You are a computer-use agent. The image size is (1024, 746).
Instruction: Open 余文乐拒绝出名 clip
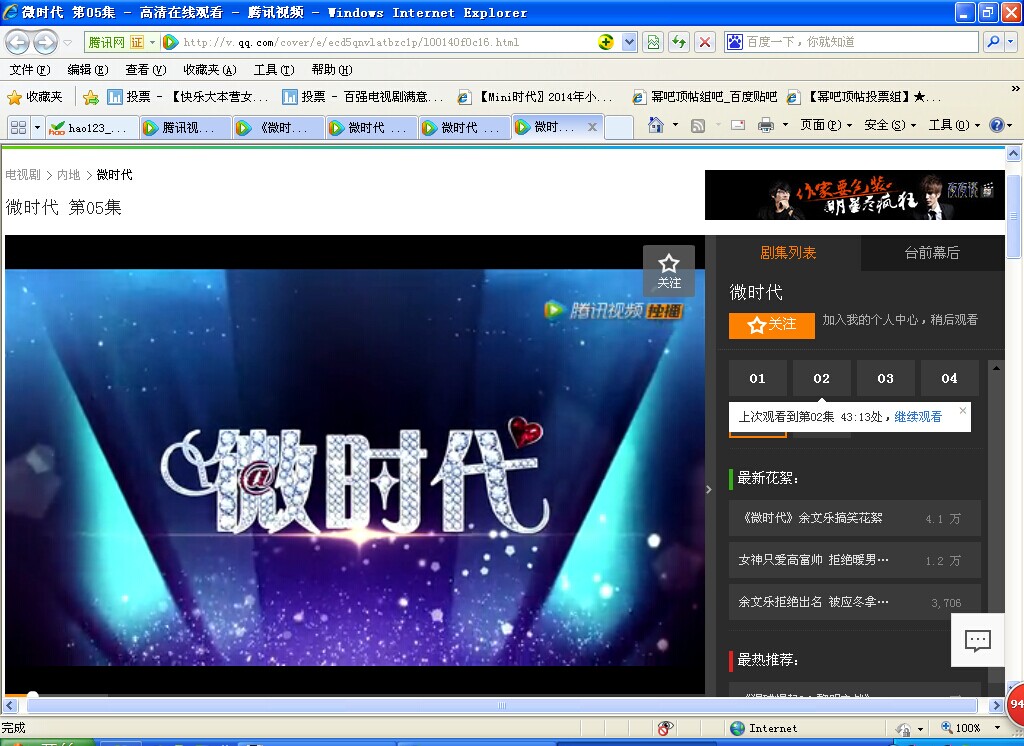[855, 602]
